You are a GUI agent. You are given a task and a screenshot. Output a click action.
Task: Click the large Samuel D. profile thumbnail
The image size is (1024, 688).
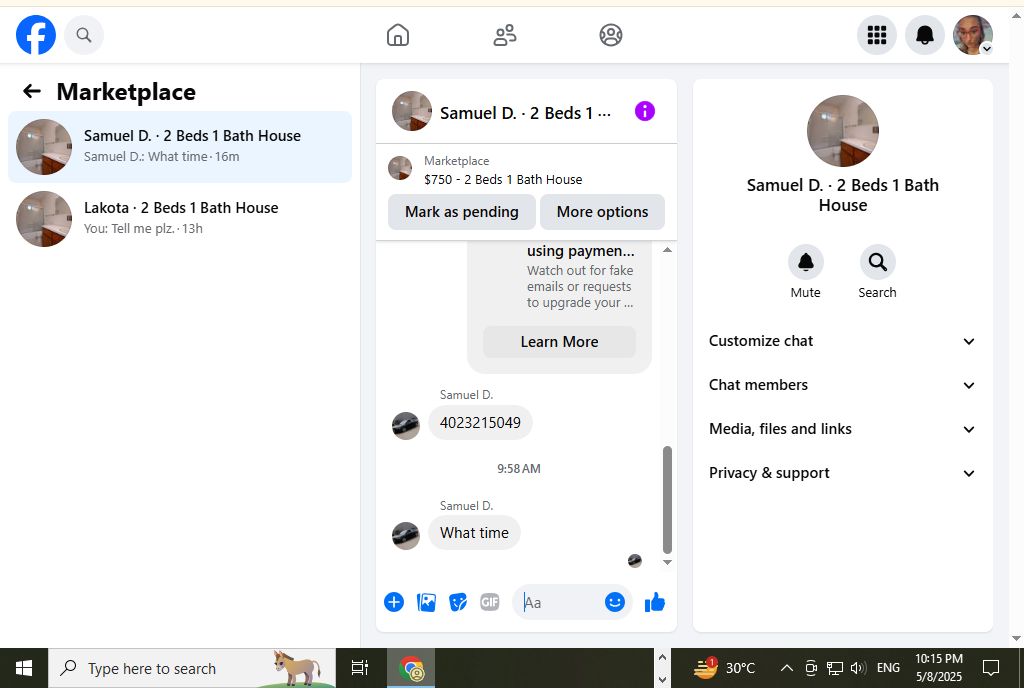(x=842, y=131)
